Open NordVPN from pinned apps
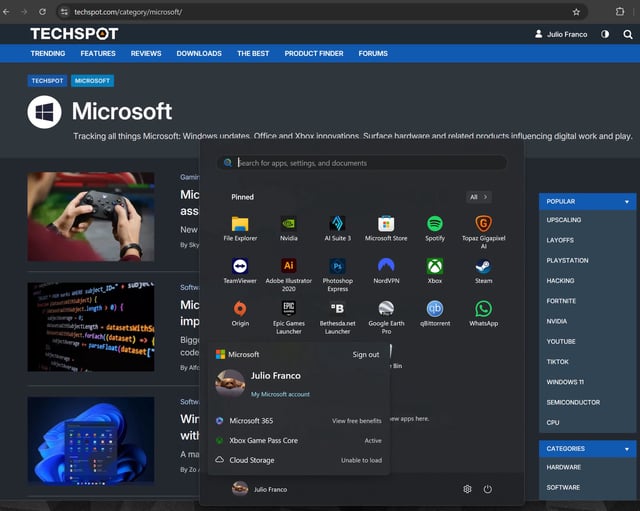640x511 pixels. pyautogui.click(x=386, y=271)
